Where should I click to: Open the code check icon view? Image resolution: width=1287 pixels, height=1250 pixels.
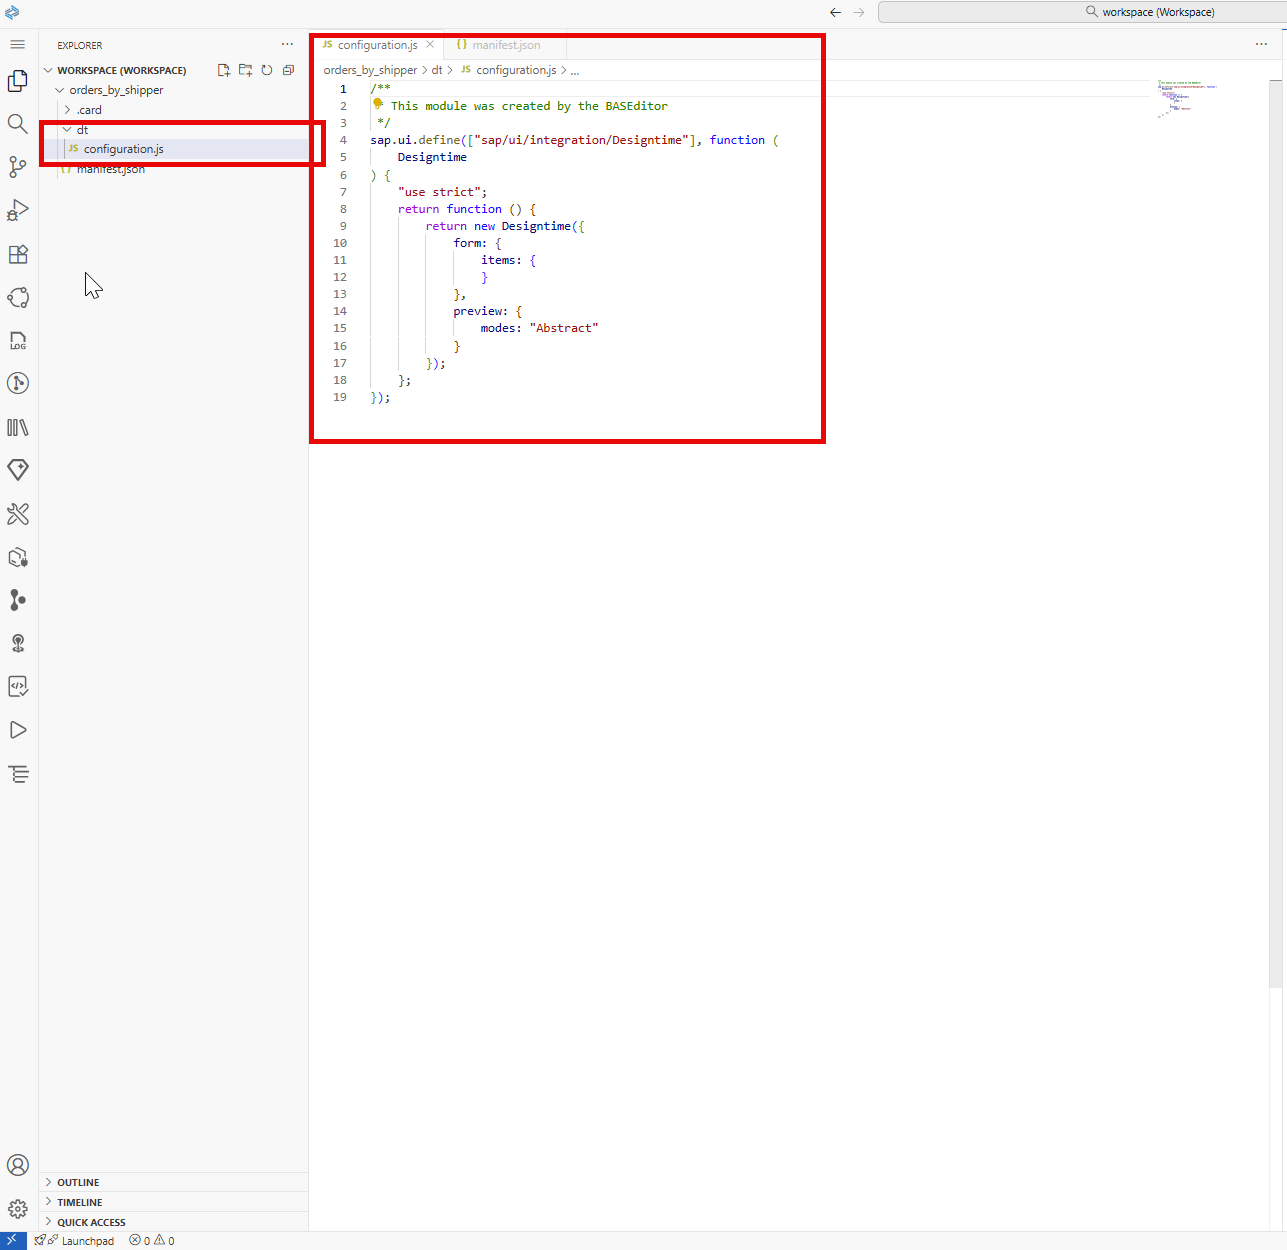point(18,686)
